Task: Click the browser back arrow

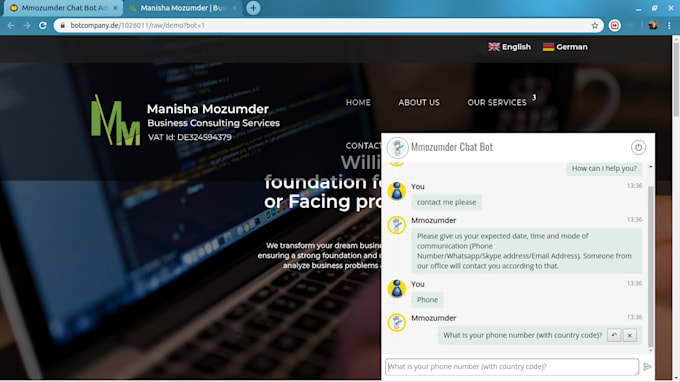Action: tap(11, 26)
